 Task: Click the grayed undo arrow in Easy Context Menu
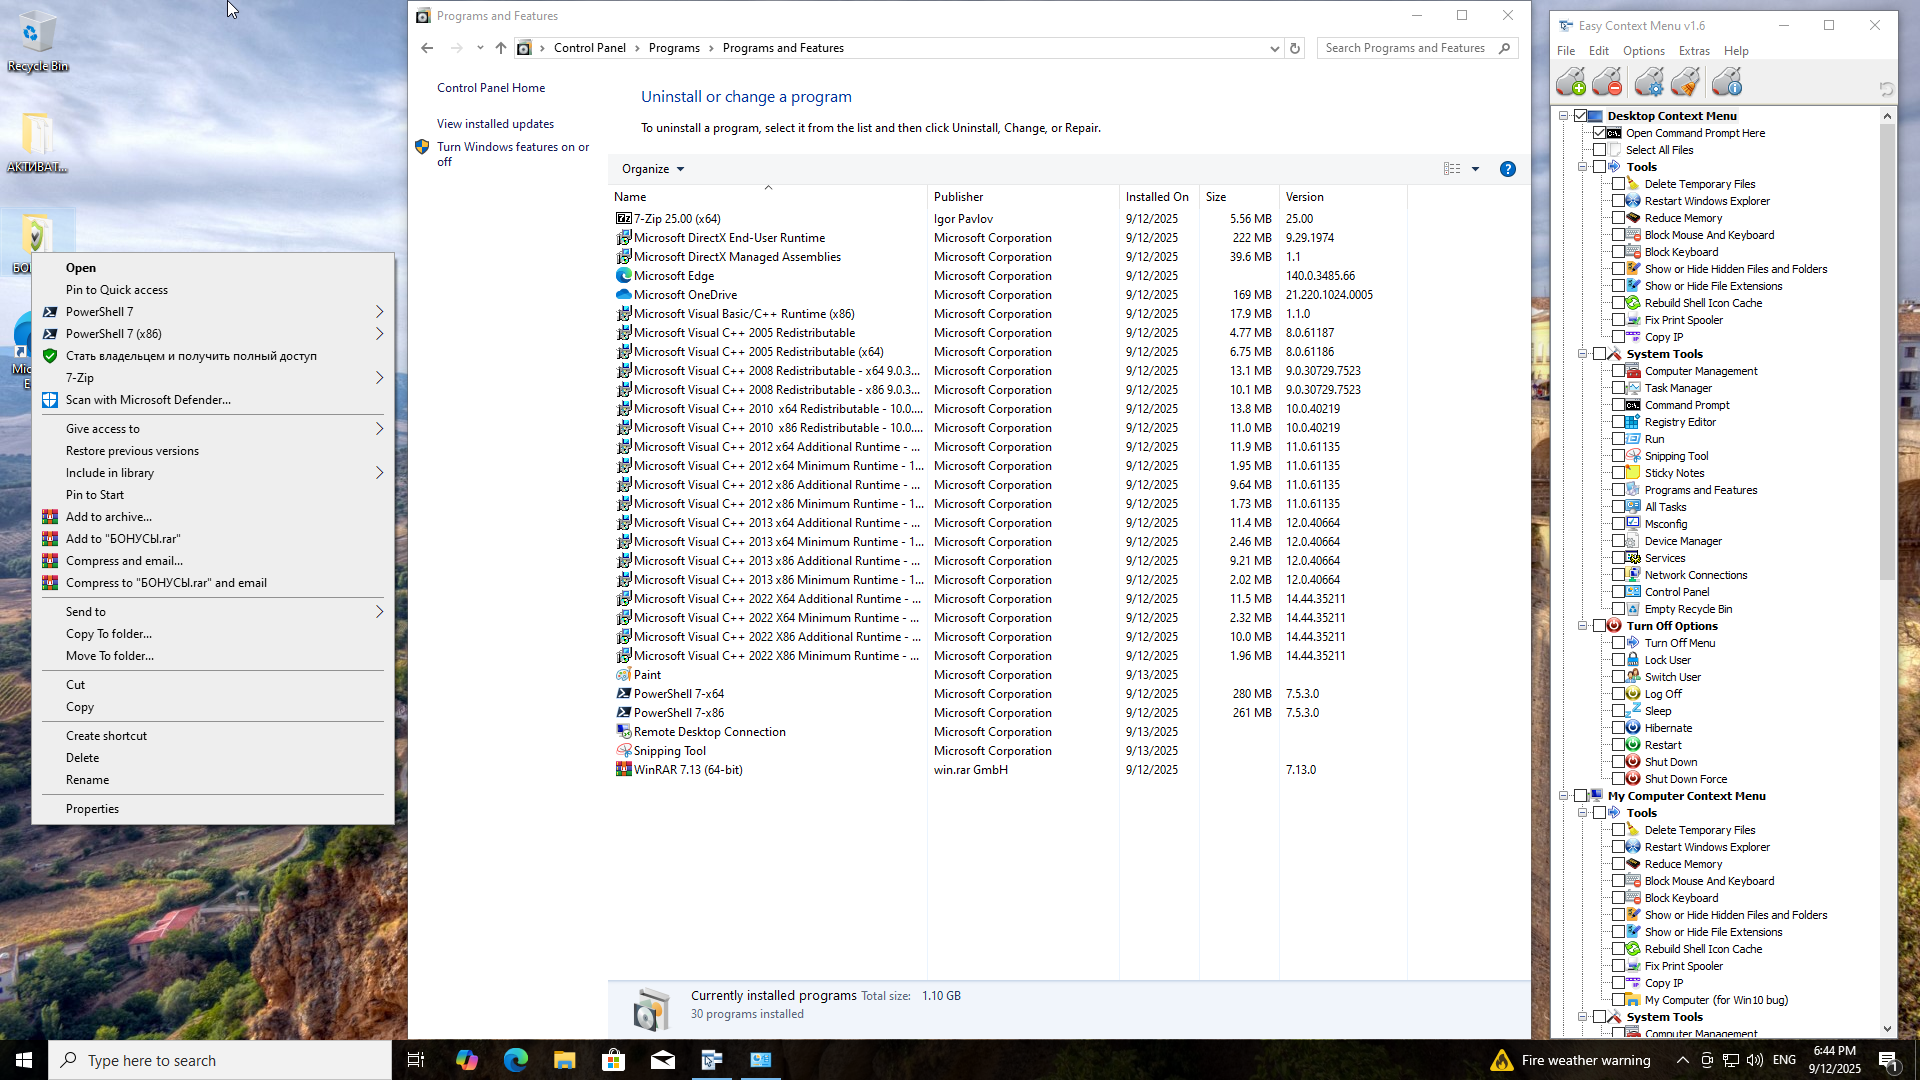coord(1886,89)
